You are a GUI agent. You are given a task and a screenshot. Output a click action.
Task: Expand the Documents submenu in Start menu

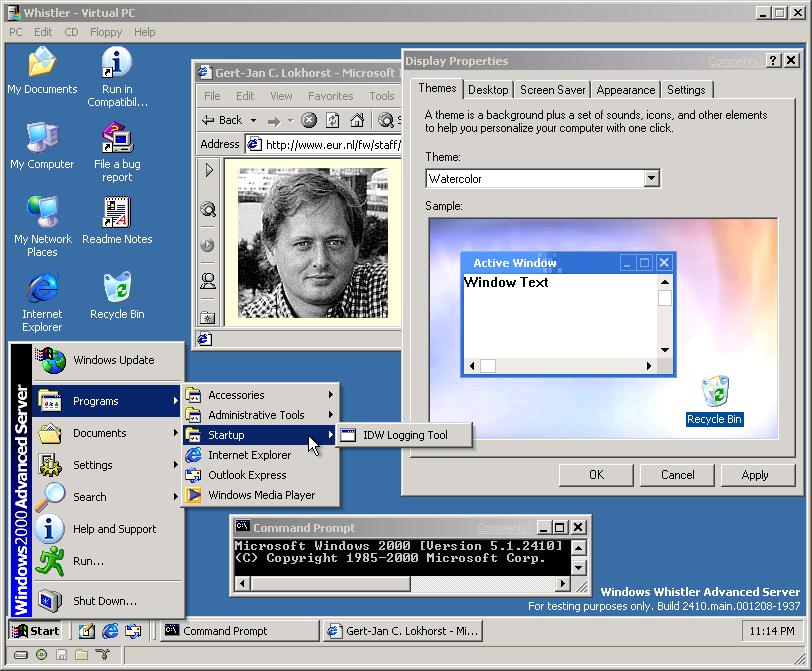pyautogui.click(x=108, y=433)
